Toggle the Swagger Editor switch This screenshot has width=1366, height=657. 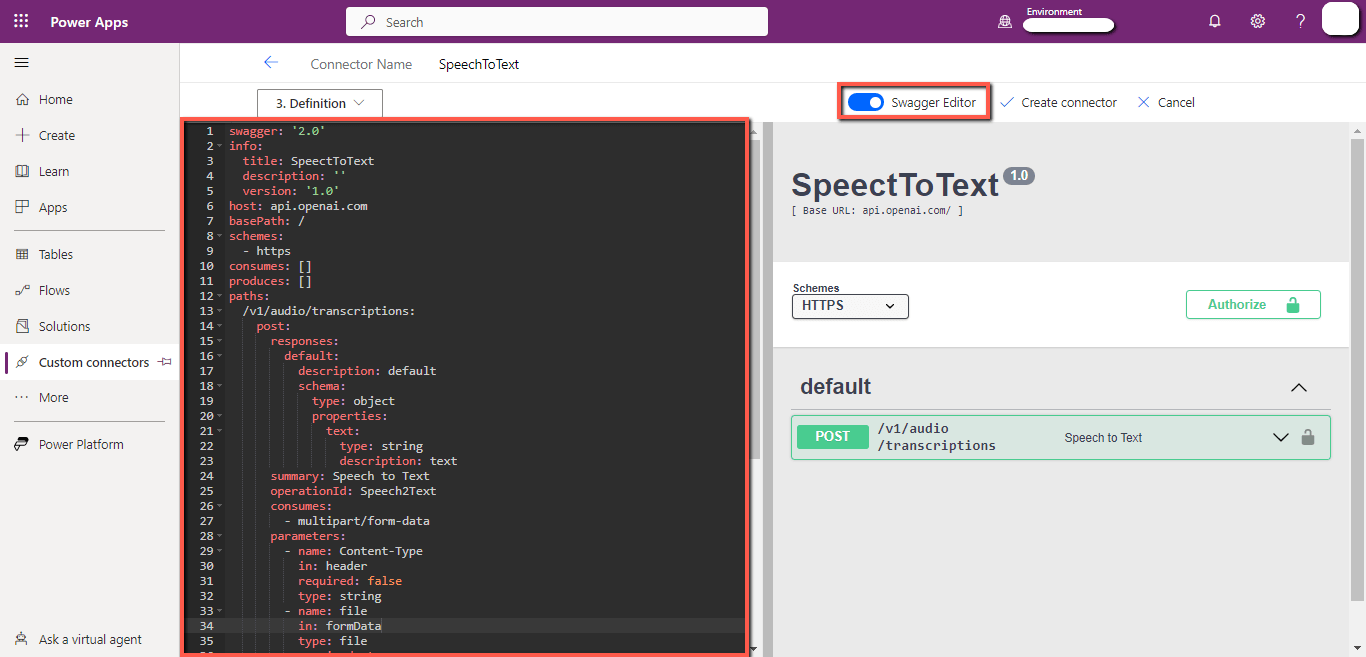(865, 102)
